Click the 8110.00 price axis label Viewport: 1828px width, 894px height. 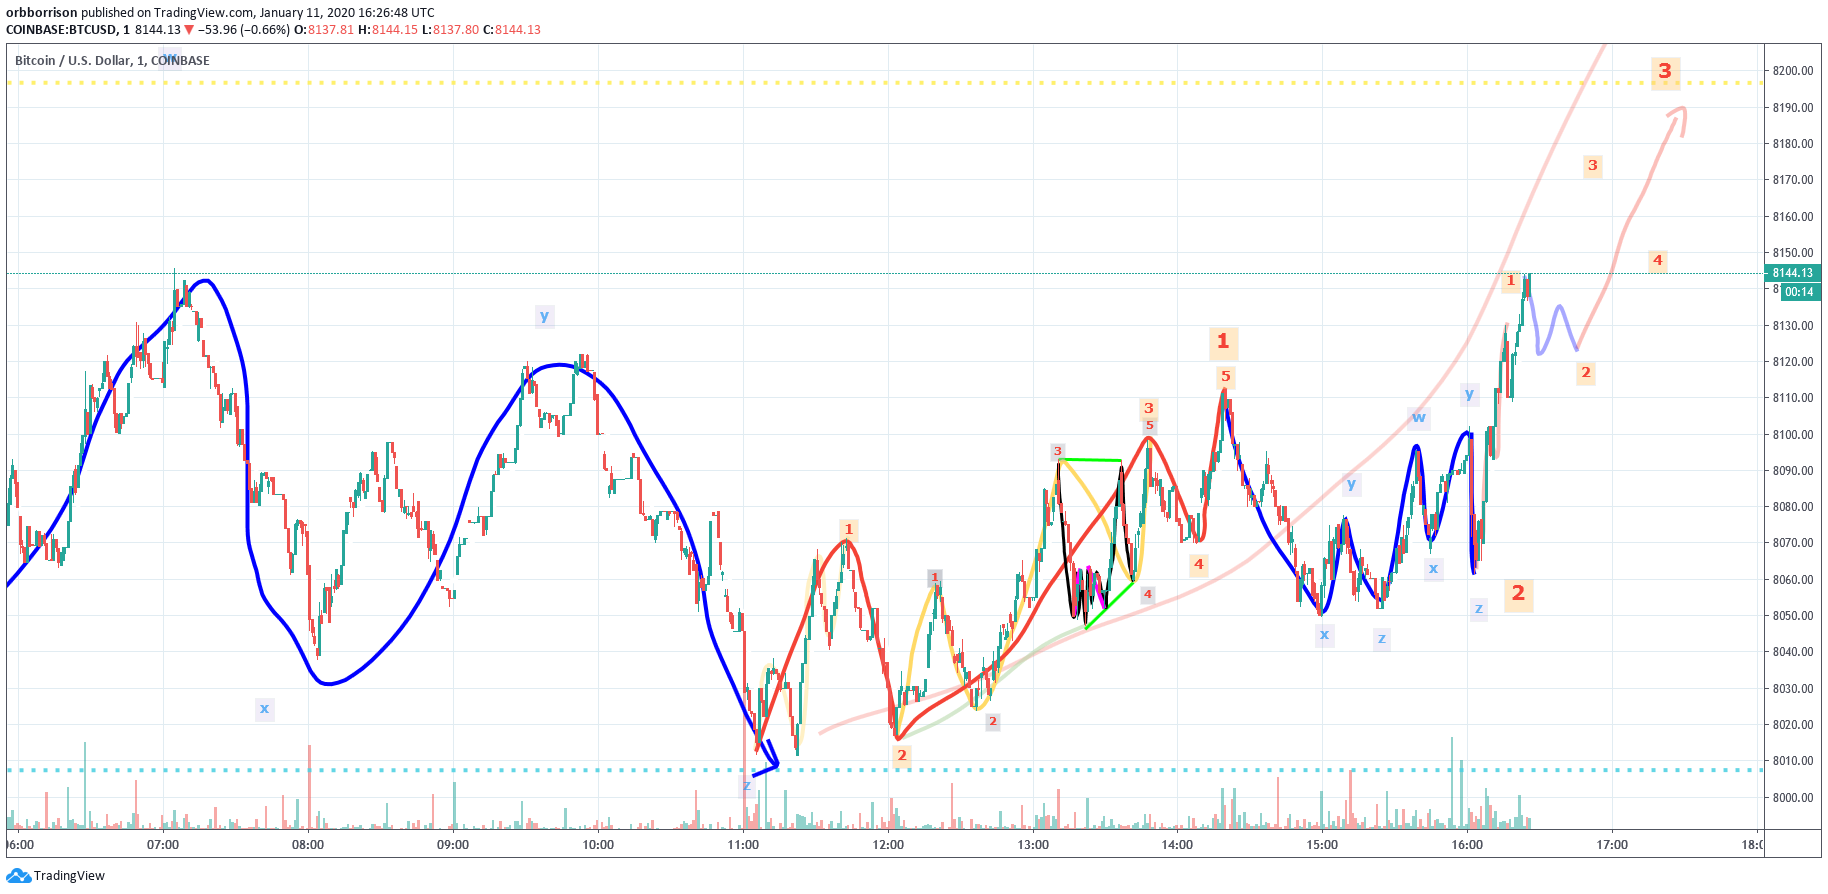coord(1793,398)
